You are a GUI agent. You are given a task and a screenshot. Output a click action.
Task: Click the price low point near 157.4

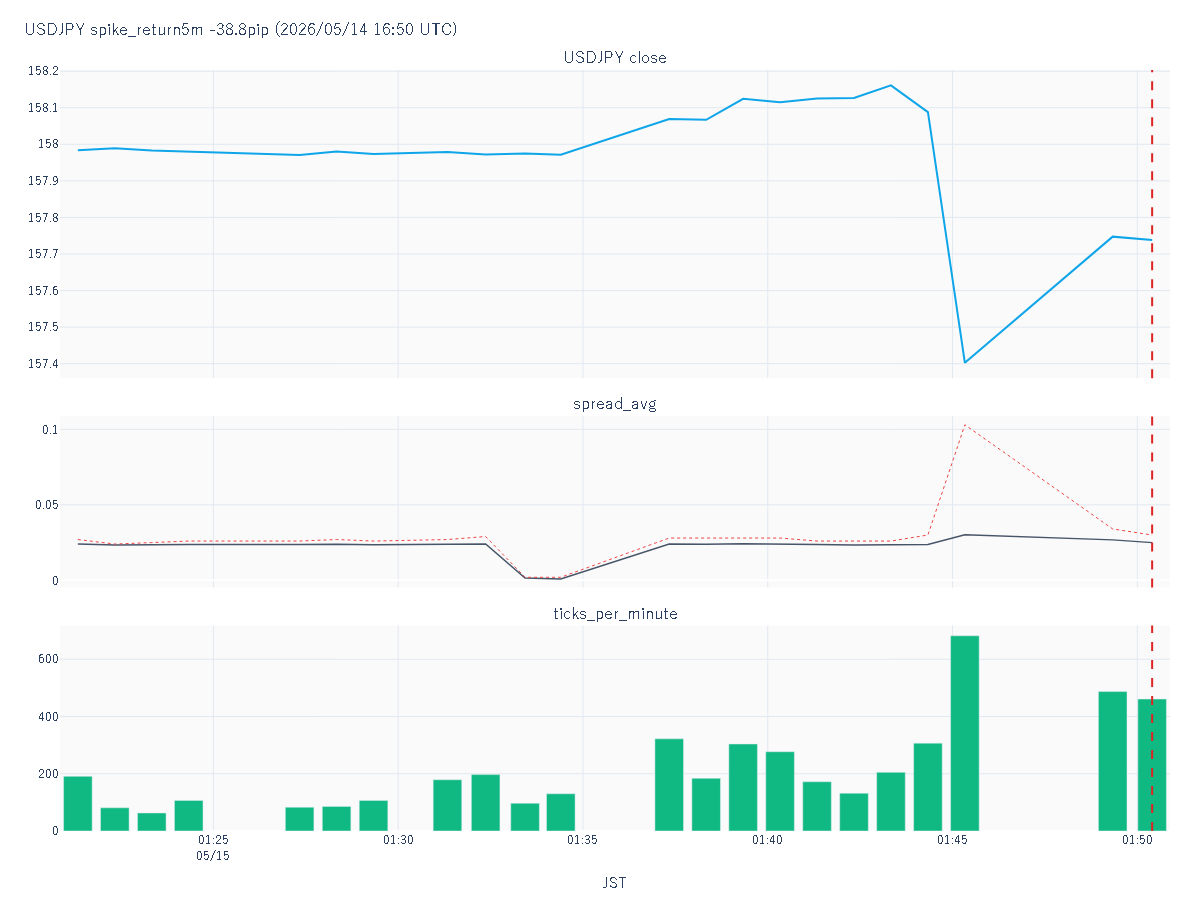point(965,362)
